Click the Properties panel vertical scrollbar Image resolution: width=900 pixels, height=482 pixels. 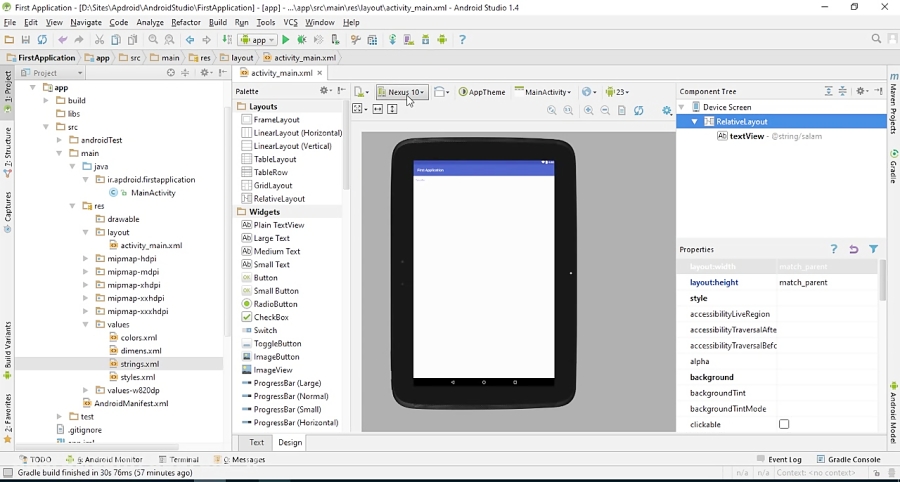pos(882,281)
